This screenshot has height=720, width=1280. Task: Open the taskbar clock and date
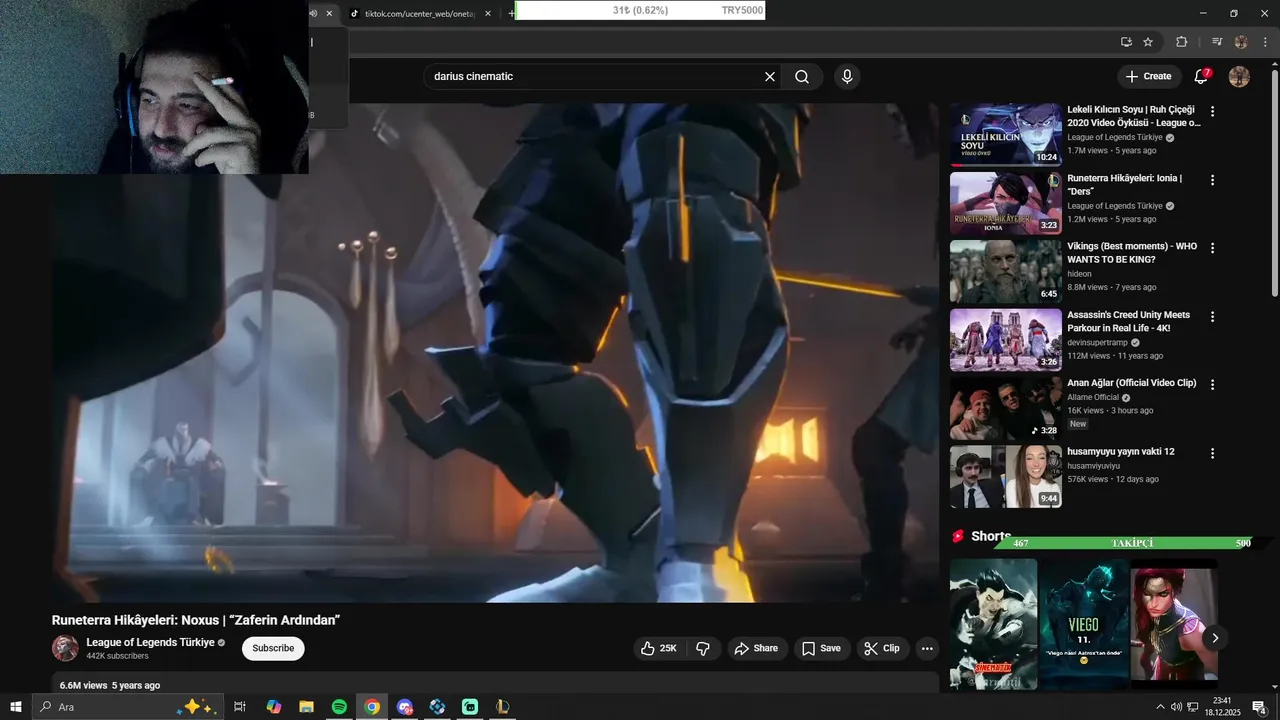1221,707
